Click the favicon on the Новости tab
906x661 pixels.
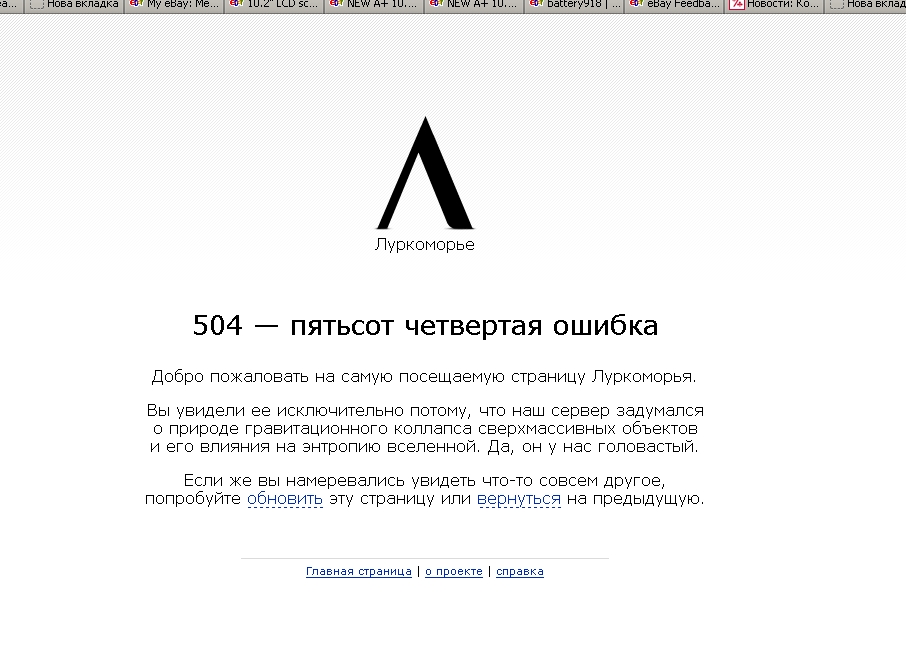736,5
